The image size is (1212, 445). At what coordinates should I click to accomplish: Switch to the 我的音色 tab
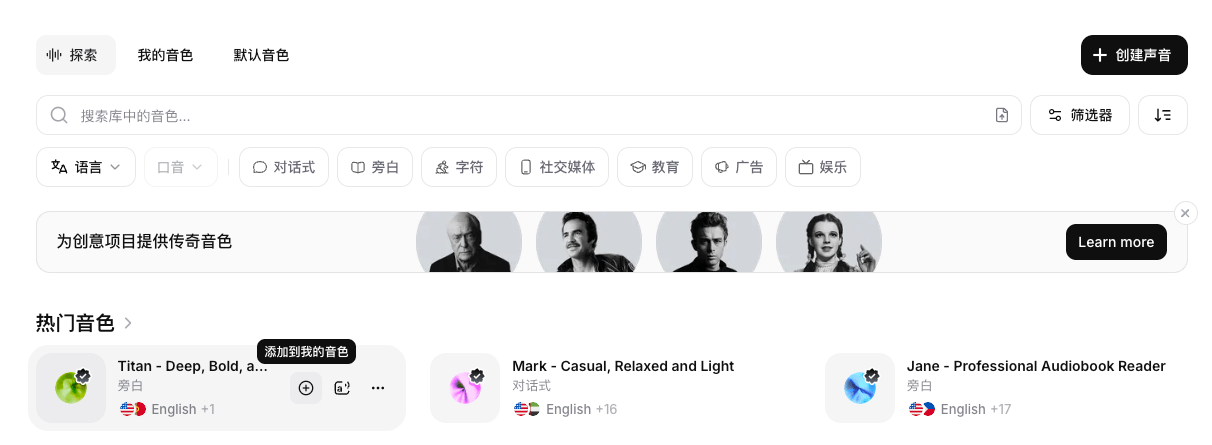point(165,55)
